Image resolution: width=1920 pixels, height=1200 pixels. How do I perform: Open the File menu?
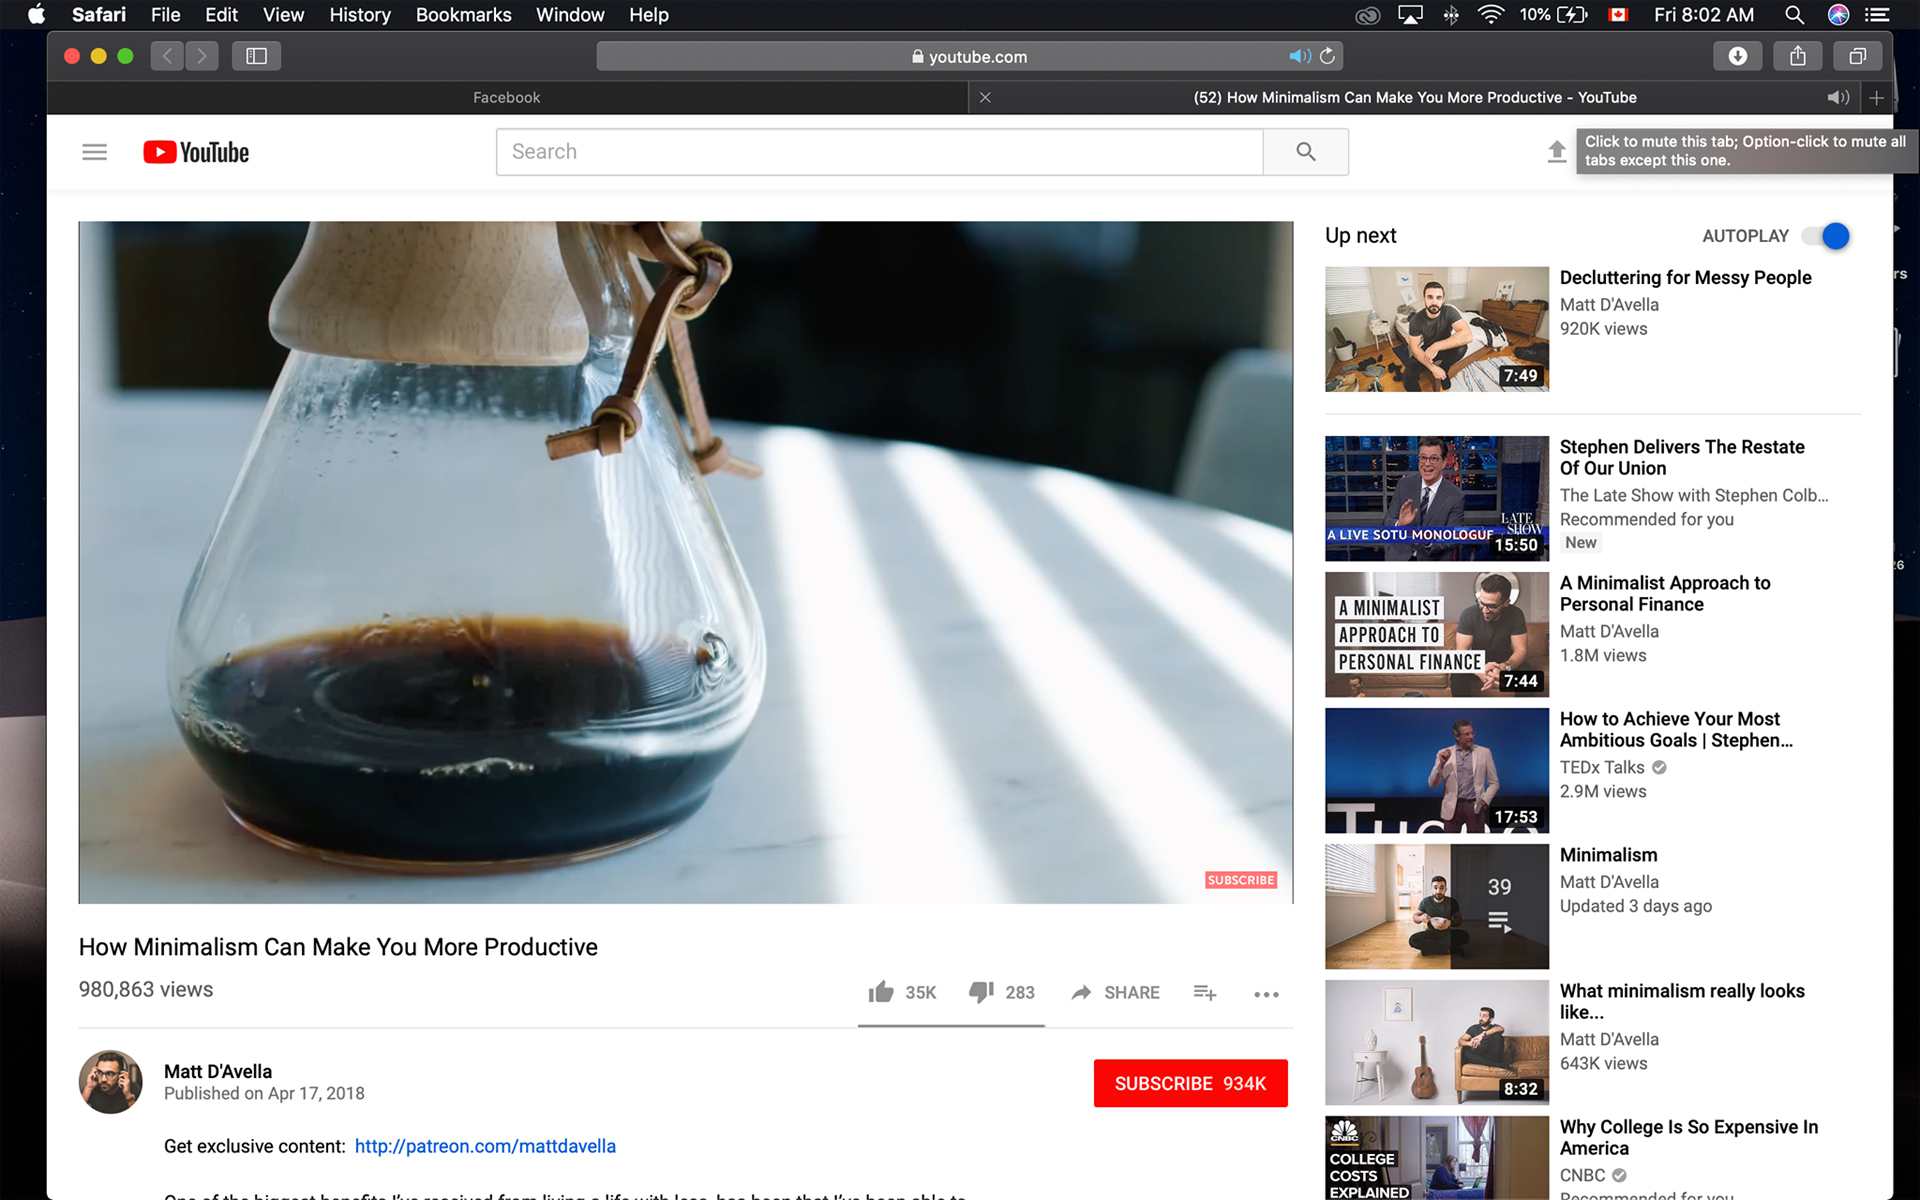[x=165, y=15]
